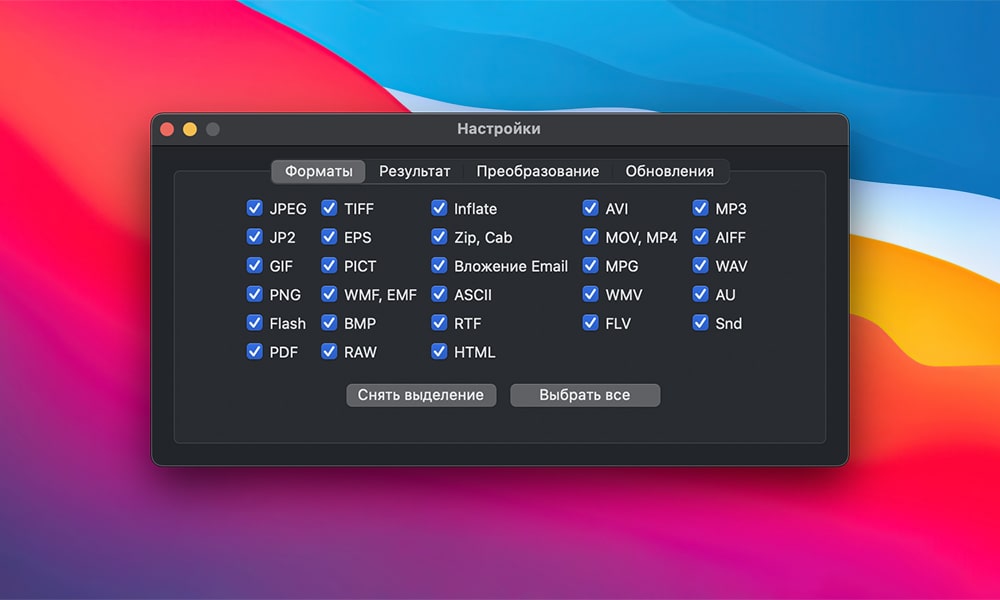The image size is (1000, 600).
Task: Disable the AIFF audio format
Action: point(699,237)
